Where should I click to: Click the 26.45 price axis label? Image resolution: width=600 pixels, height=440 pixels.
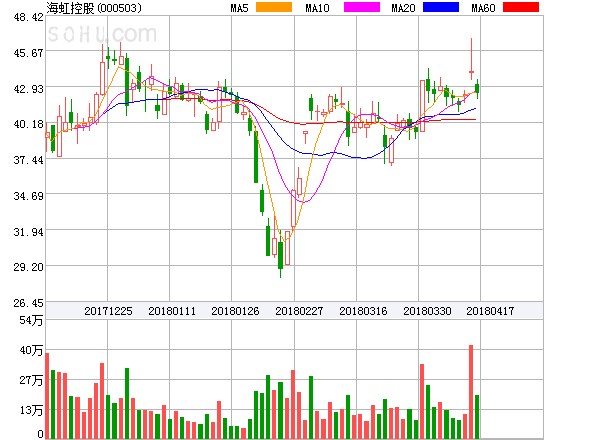[29, 303]
